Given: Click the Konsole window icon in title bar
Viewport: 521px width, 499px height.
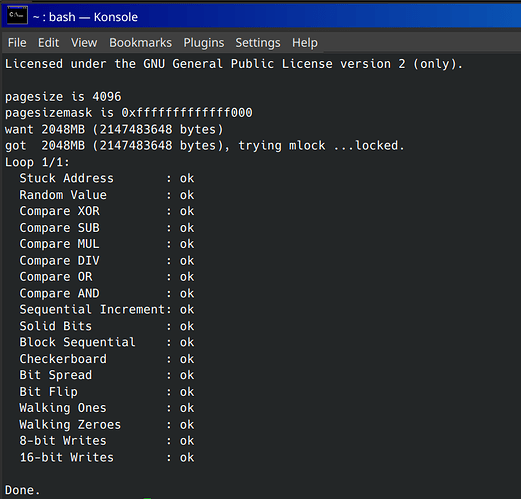Looking at the screenshot, I should (17, 15).
